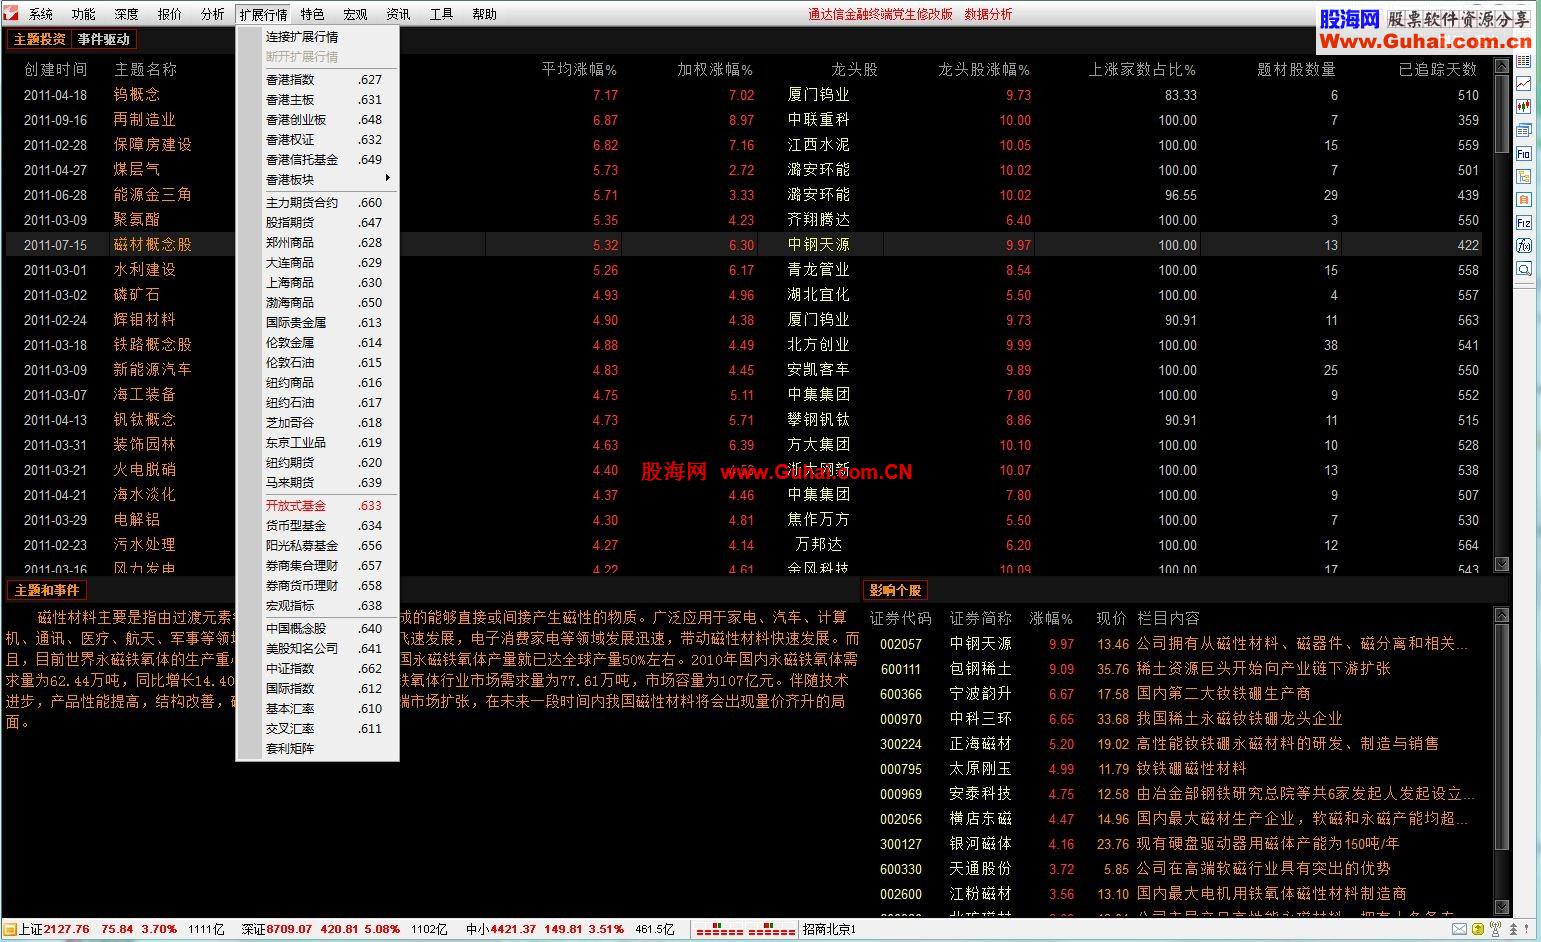The width and height of the screenshot is (1541, 942).
Task: Select the 新能源汽车 theme name
Action: tap(152, 370)
